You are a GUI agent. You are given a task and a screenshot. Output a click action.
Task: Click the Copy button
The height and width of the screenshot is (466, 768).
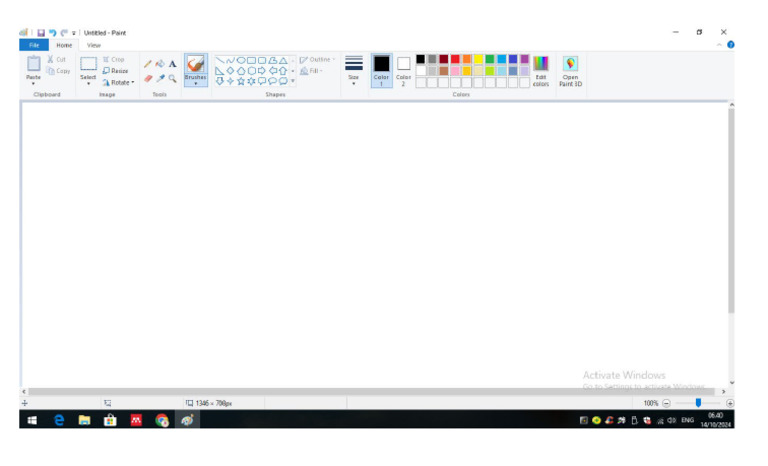point(58,71)
